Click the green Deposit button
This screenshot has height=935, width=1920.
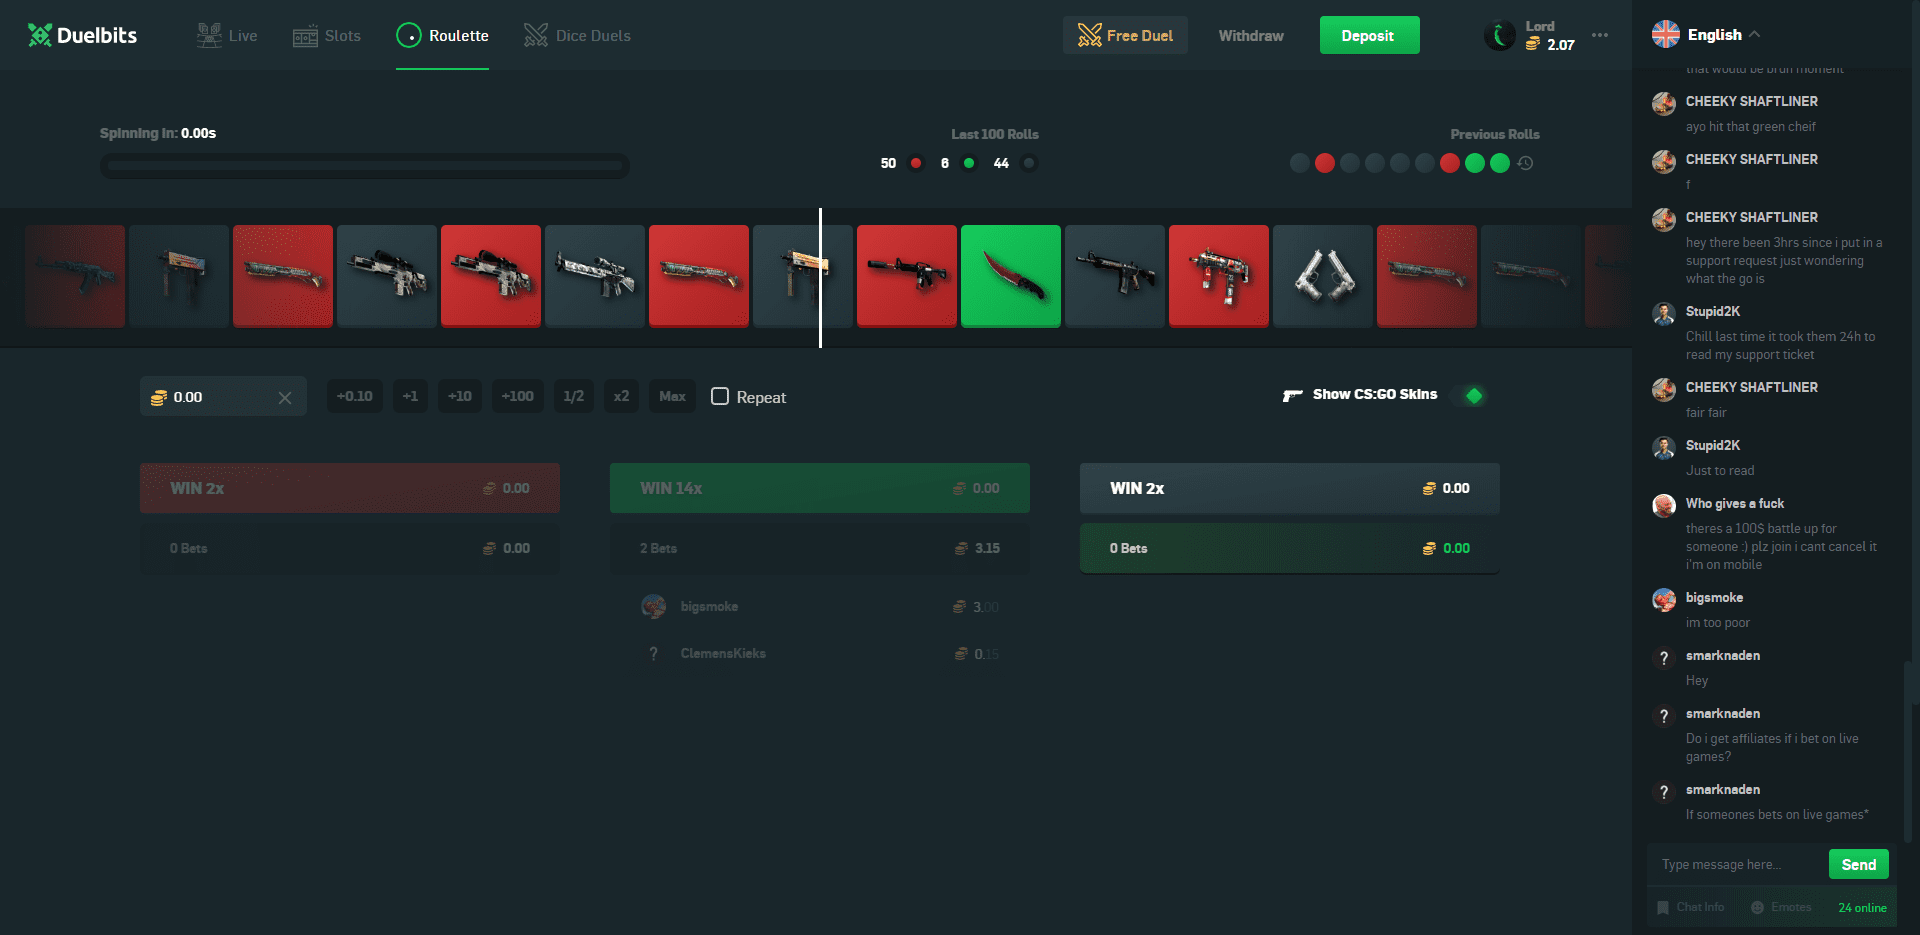pyautogui.click(x=1369, y=35)
